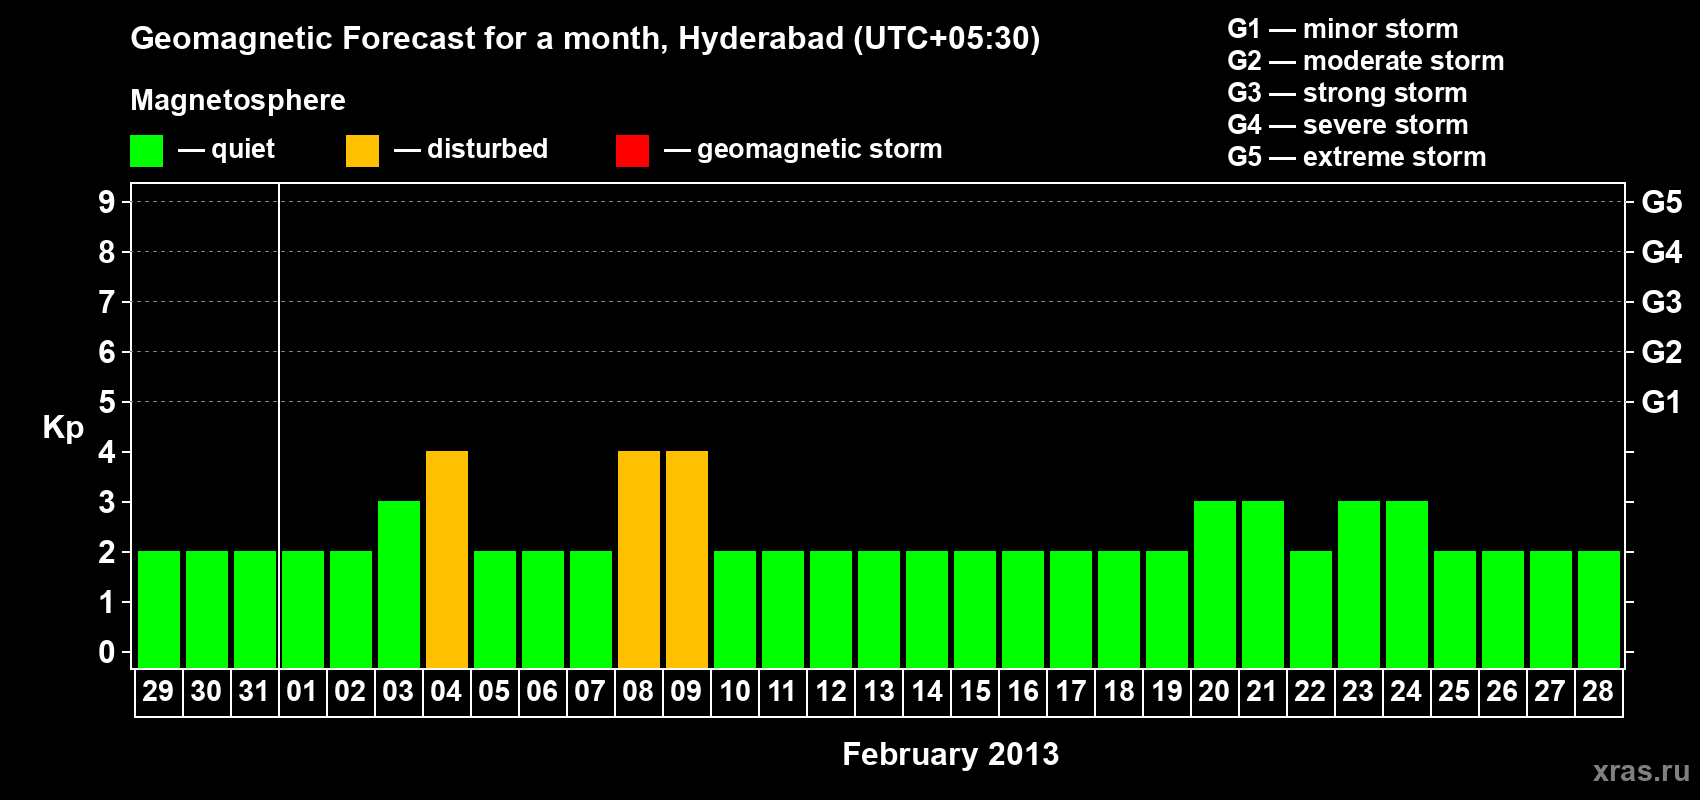1700x800 pixels.
Task: Click date label 04 on the axis
Action: [446, 691]
